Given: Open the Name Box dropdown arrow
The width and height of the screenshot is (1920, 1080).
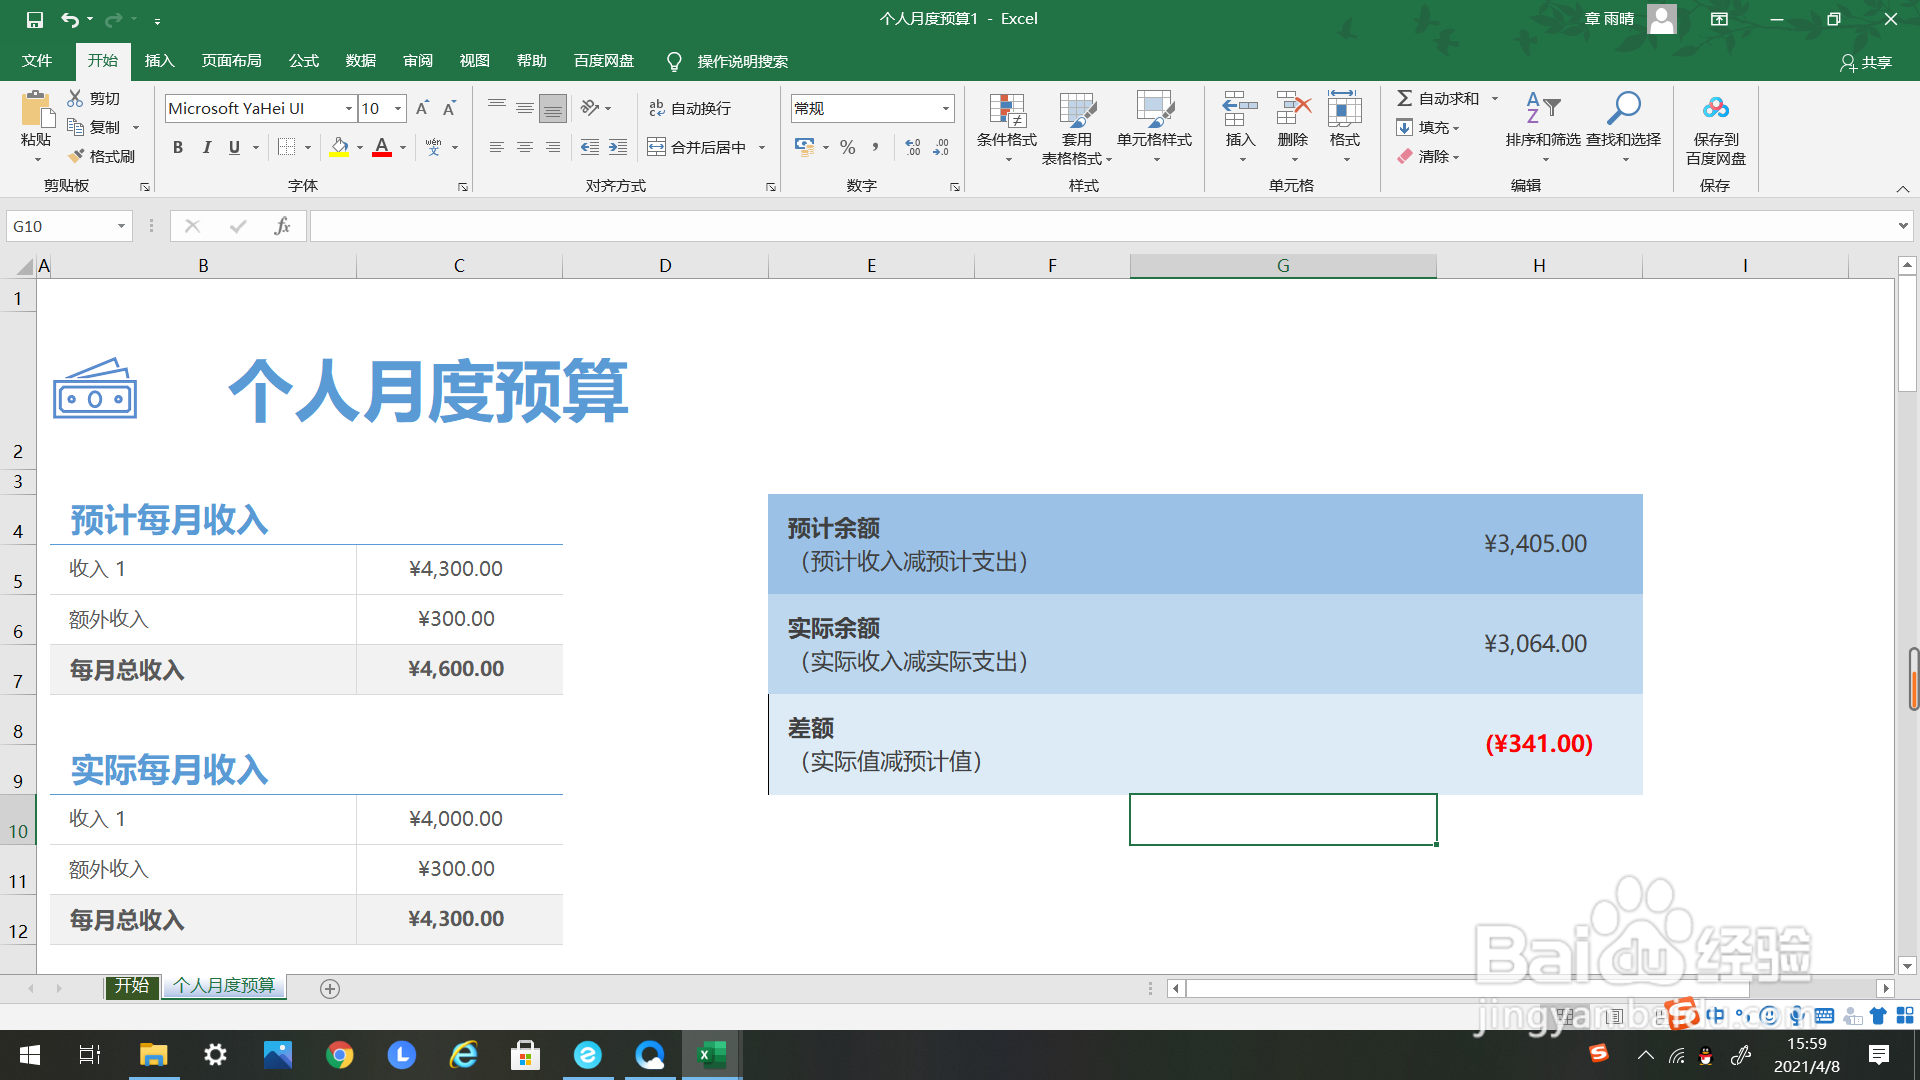Looking at the screenshot, I should pos(121,227).
